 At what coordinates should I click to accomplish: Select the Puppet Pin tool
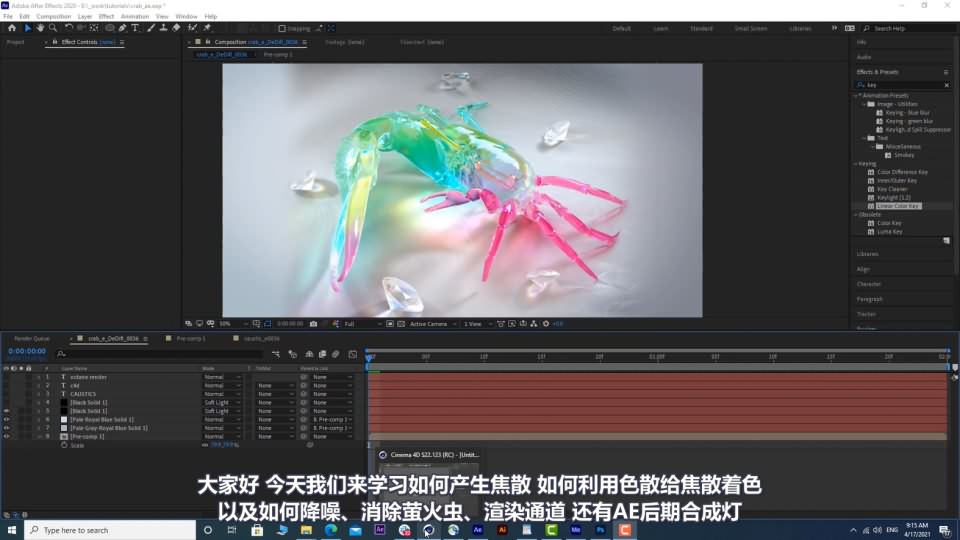(x=207, y=28)
